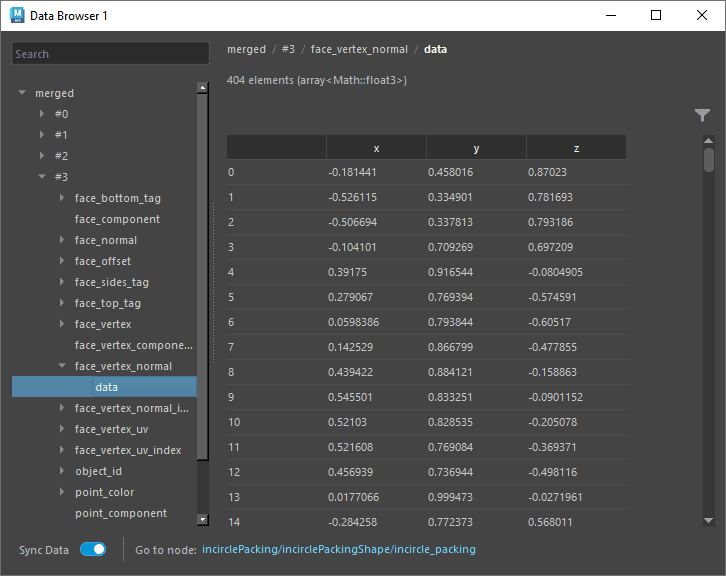Image resolution: width=726 pixels, height=576 pixels.
Task: Expand the face_bottom_tag node
Action: click(62, 198)
